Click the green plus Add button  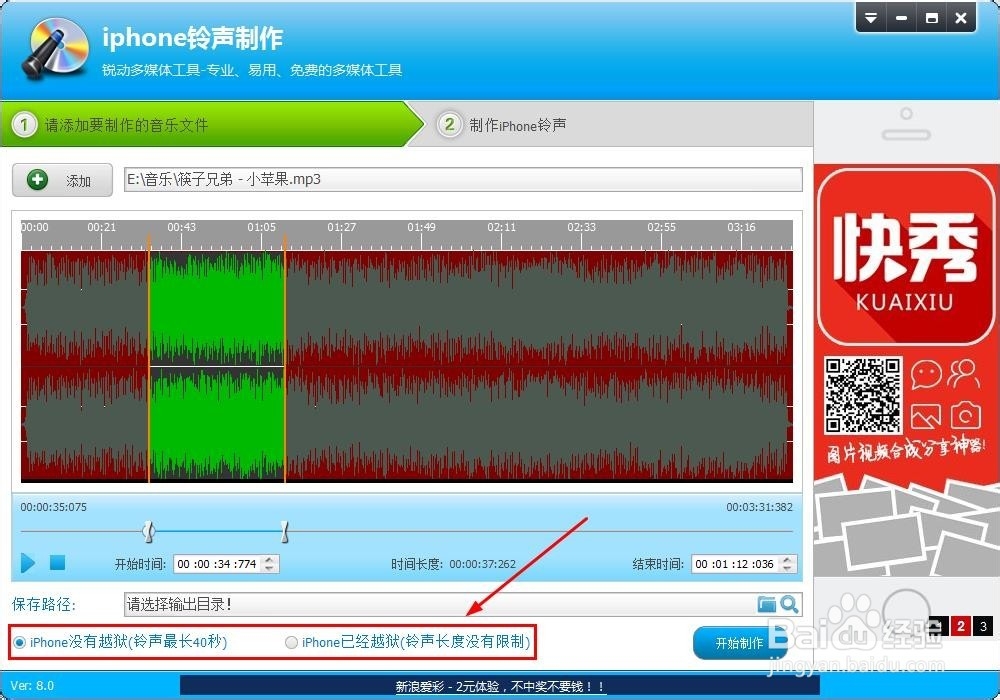point(62,180)
